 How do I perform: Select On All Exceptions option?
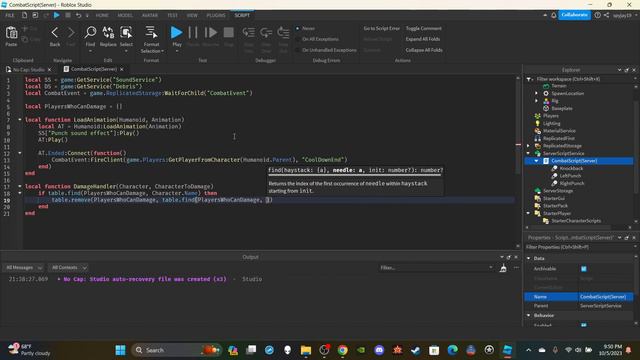(x=320, y=39)
